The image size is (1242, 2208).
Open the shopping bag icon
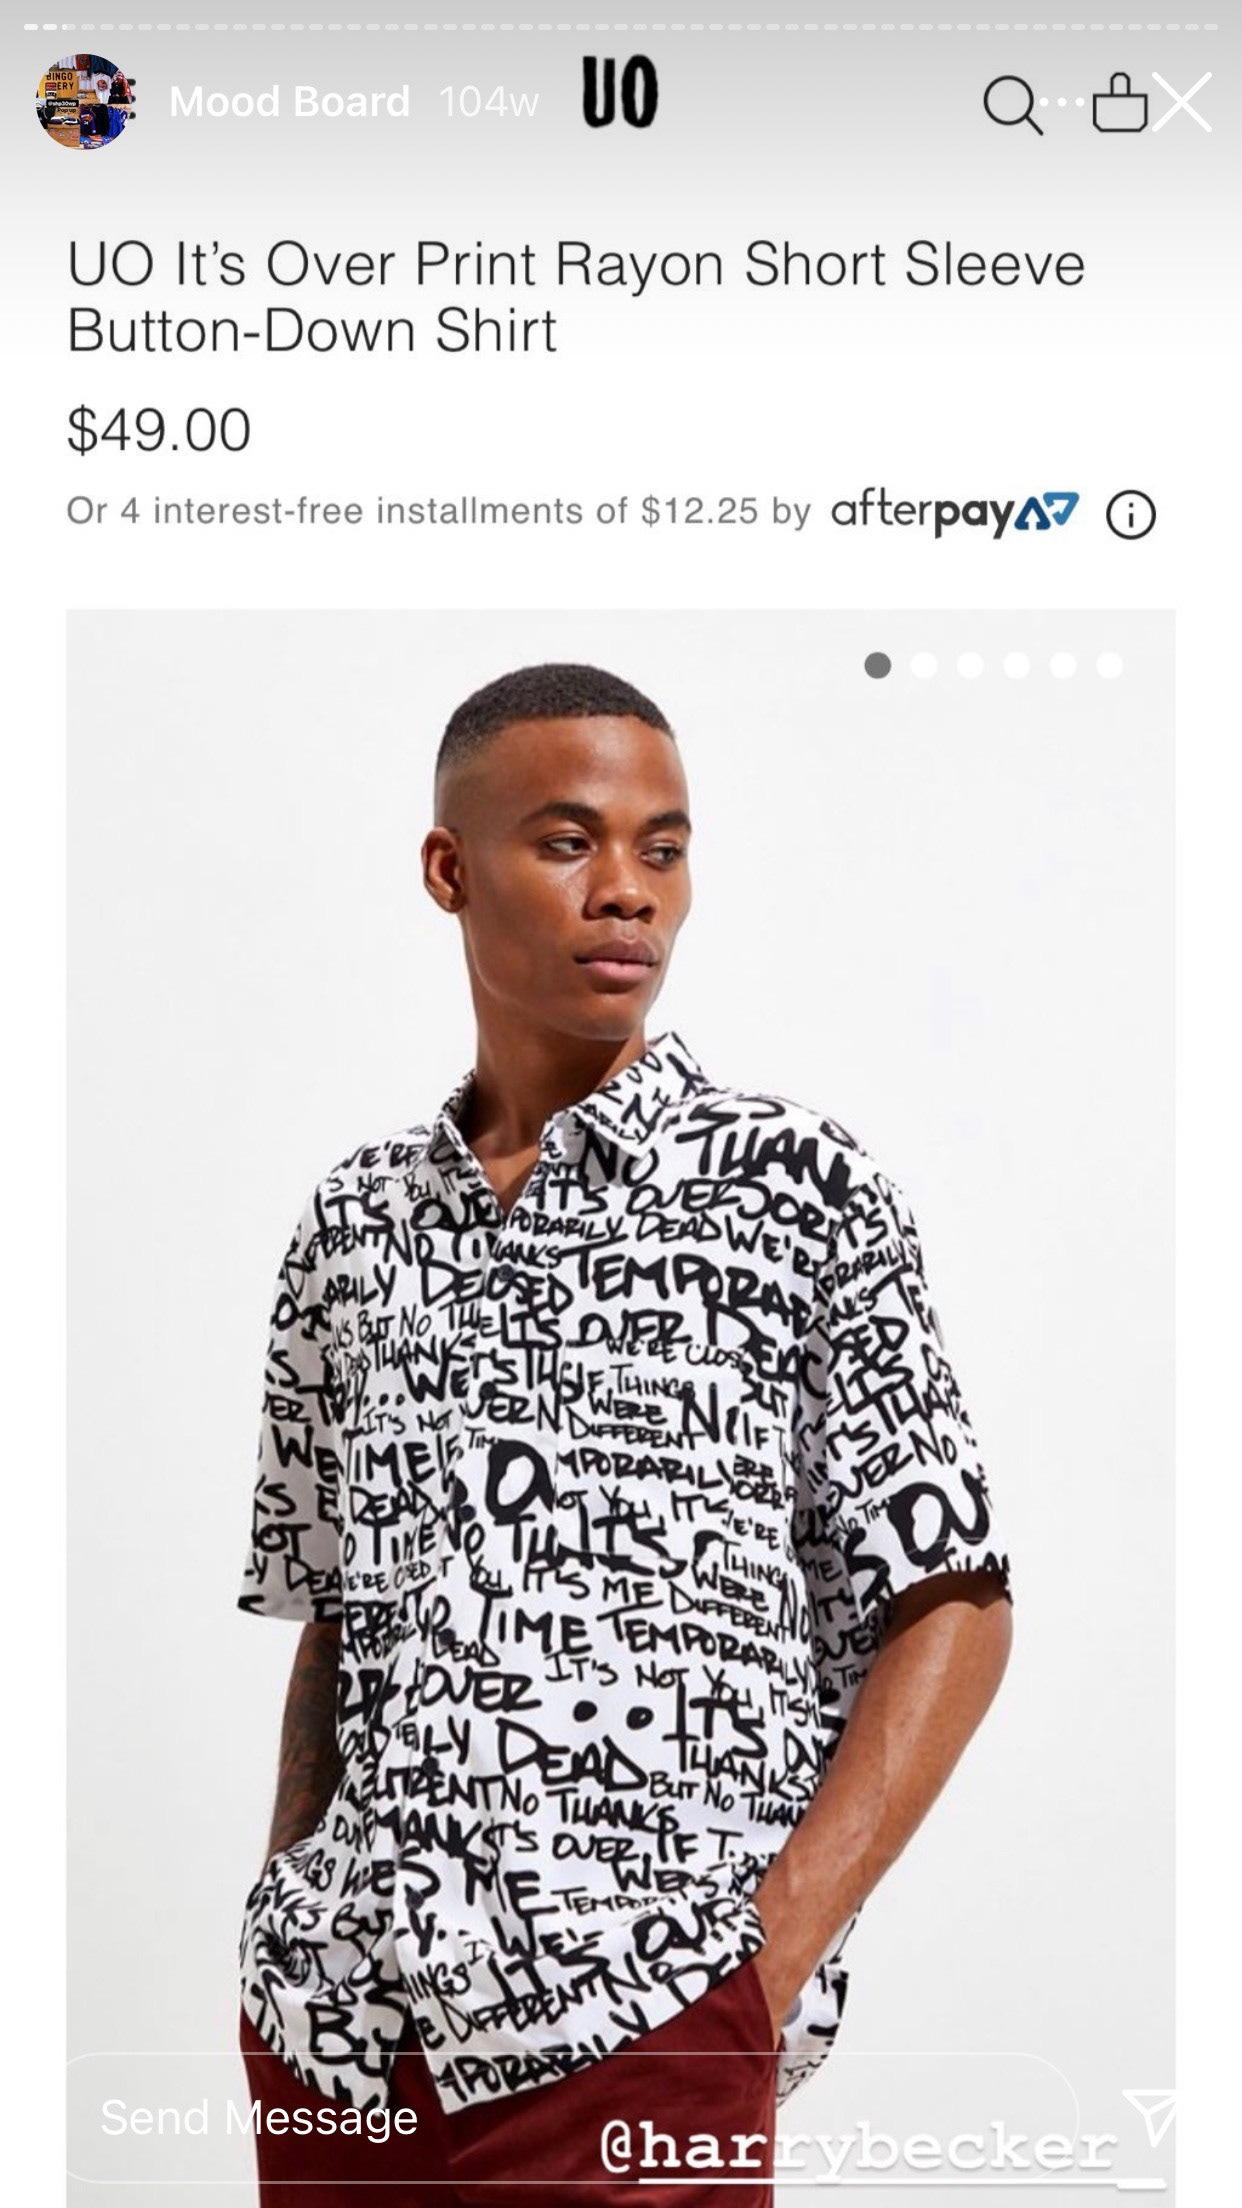click(x=1120, y=103)
